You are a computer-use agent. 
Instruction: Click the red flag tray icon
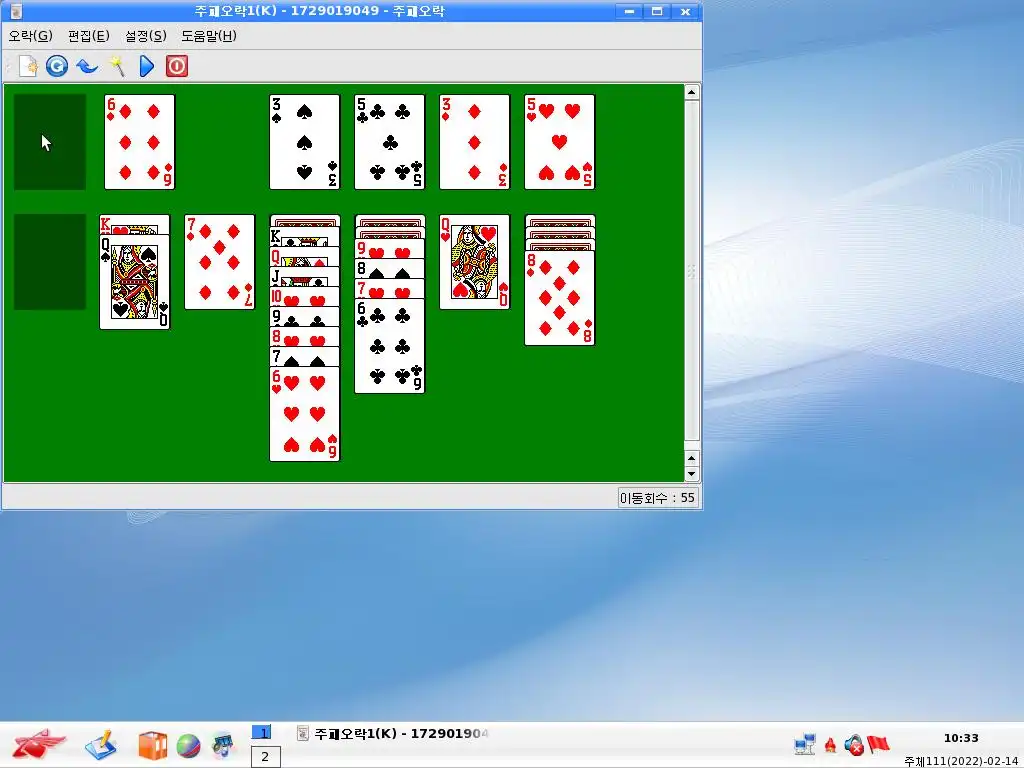pyautogui.click(x=878, y=744)
